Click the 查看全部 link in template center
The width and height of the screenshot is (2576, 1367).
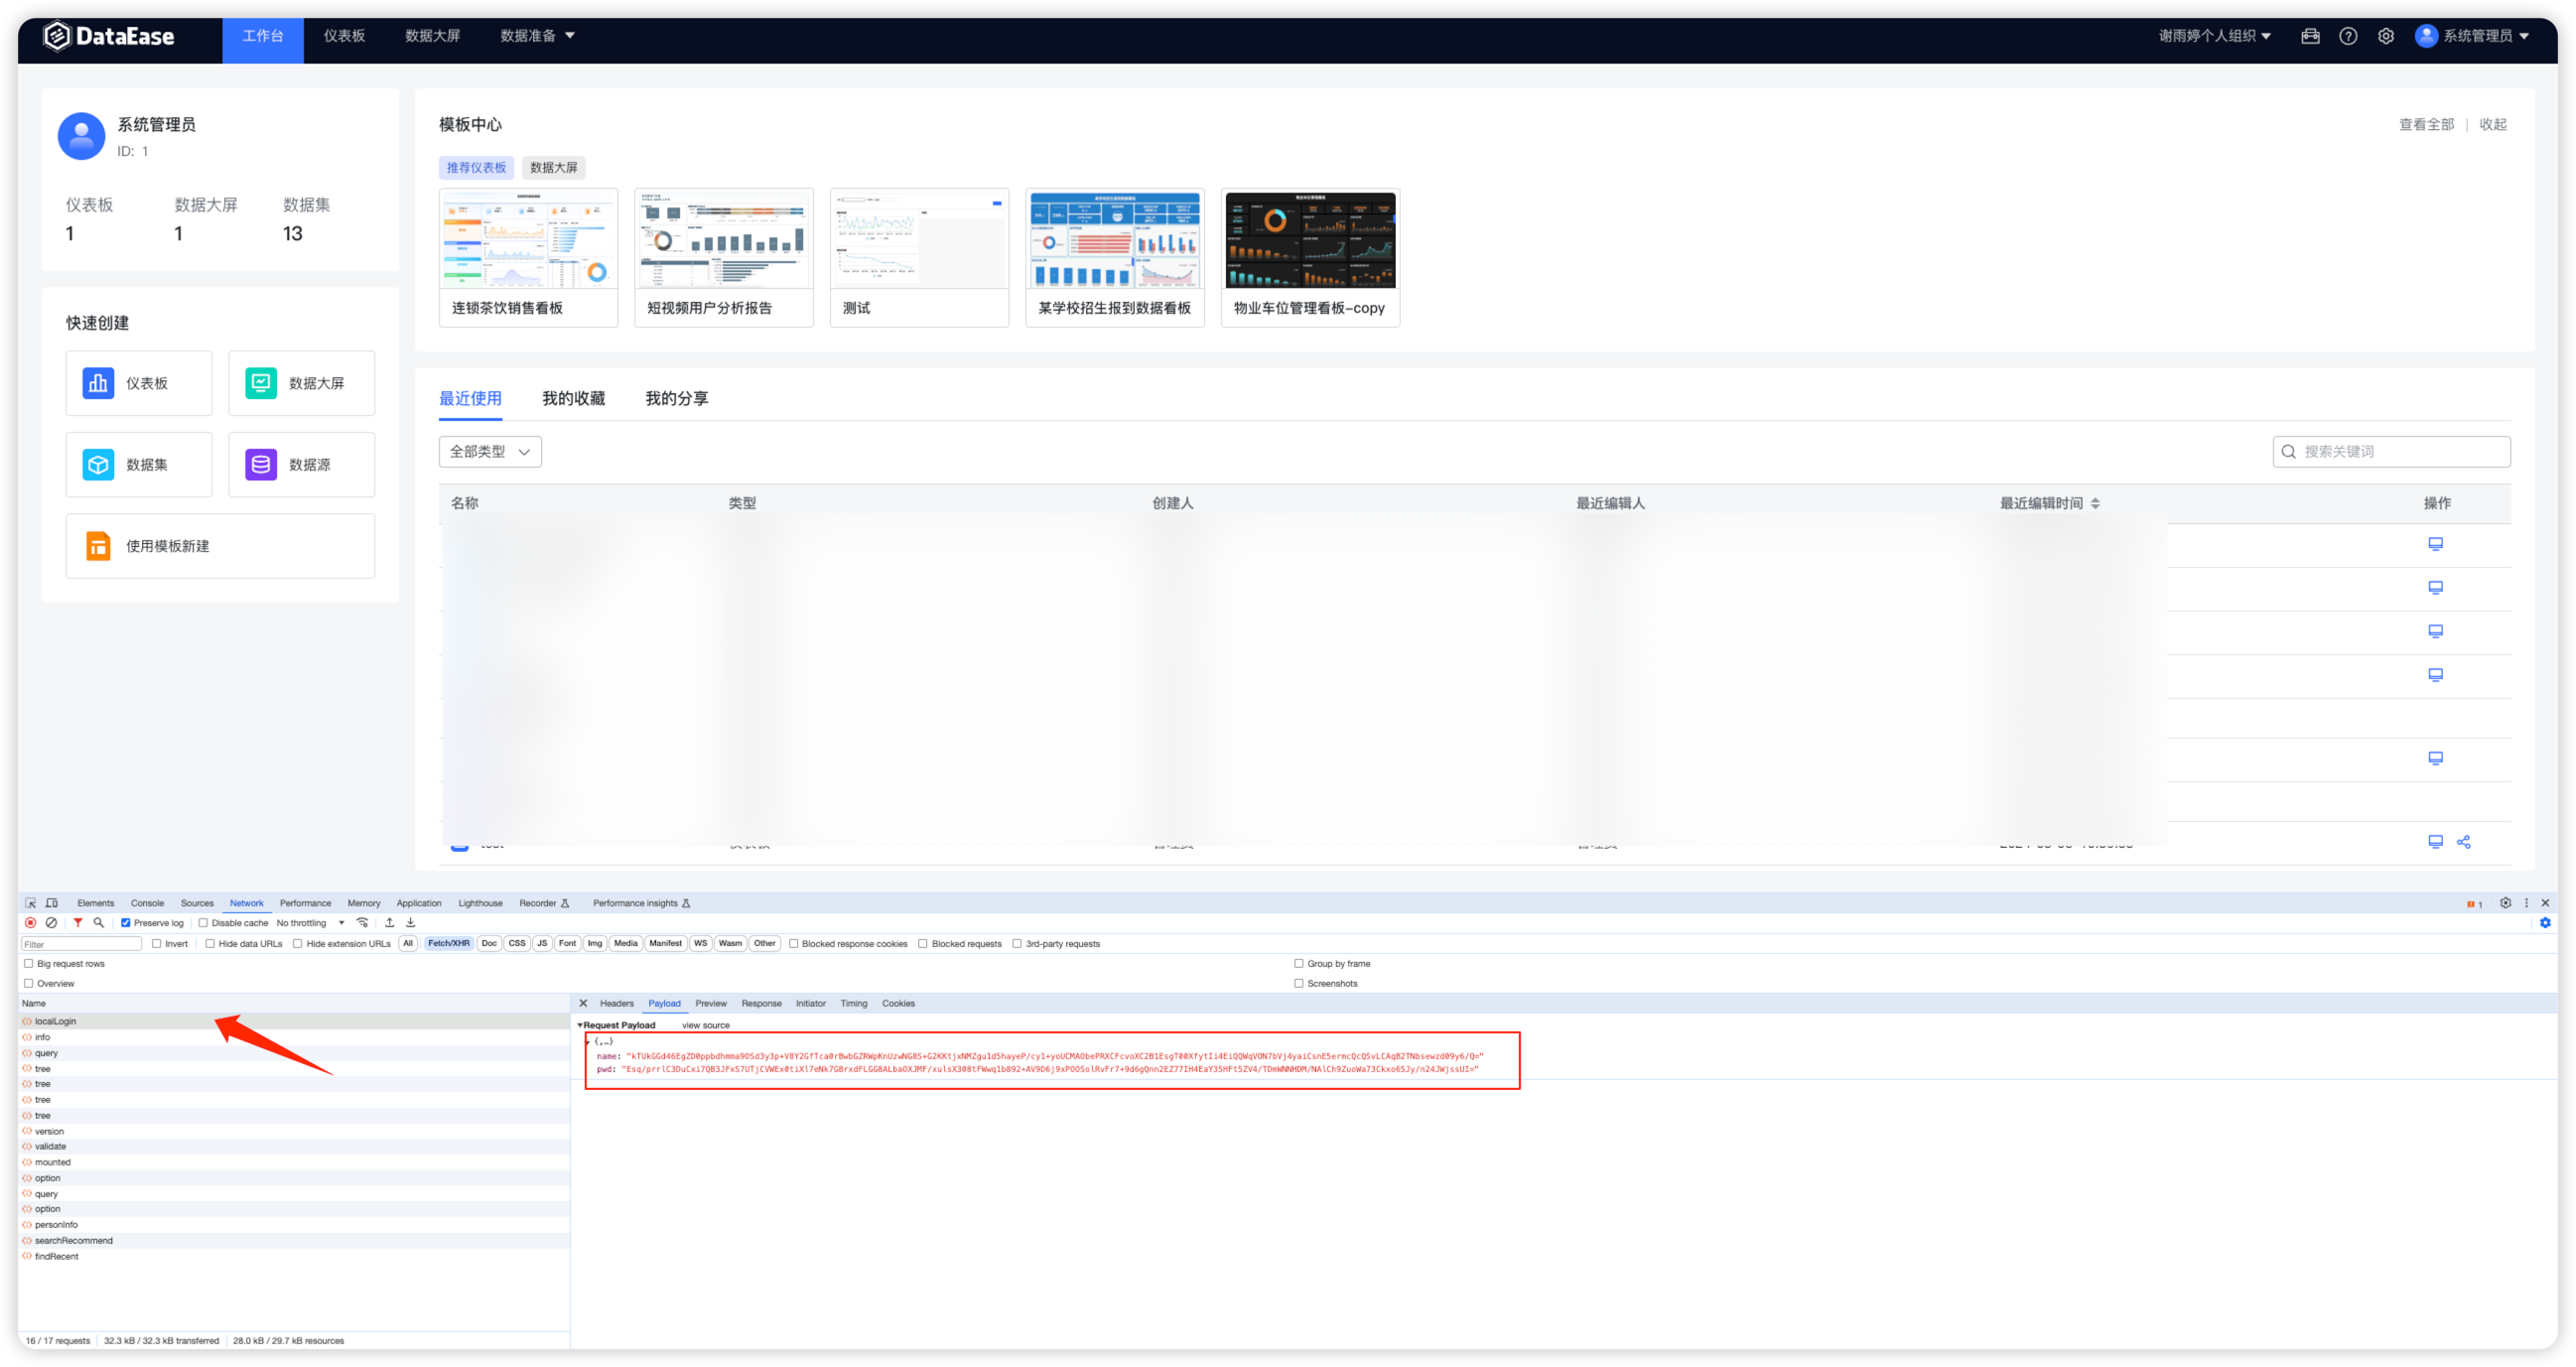tap(2425, 124)
